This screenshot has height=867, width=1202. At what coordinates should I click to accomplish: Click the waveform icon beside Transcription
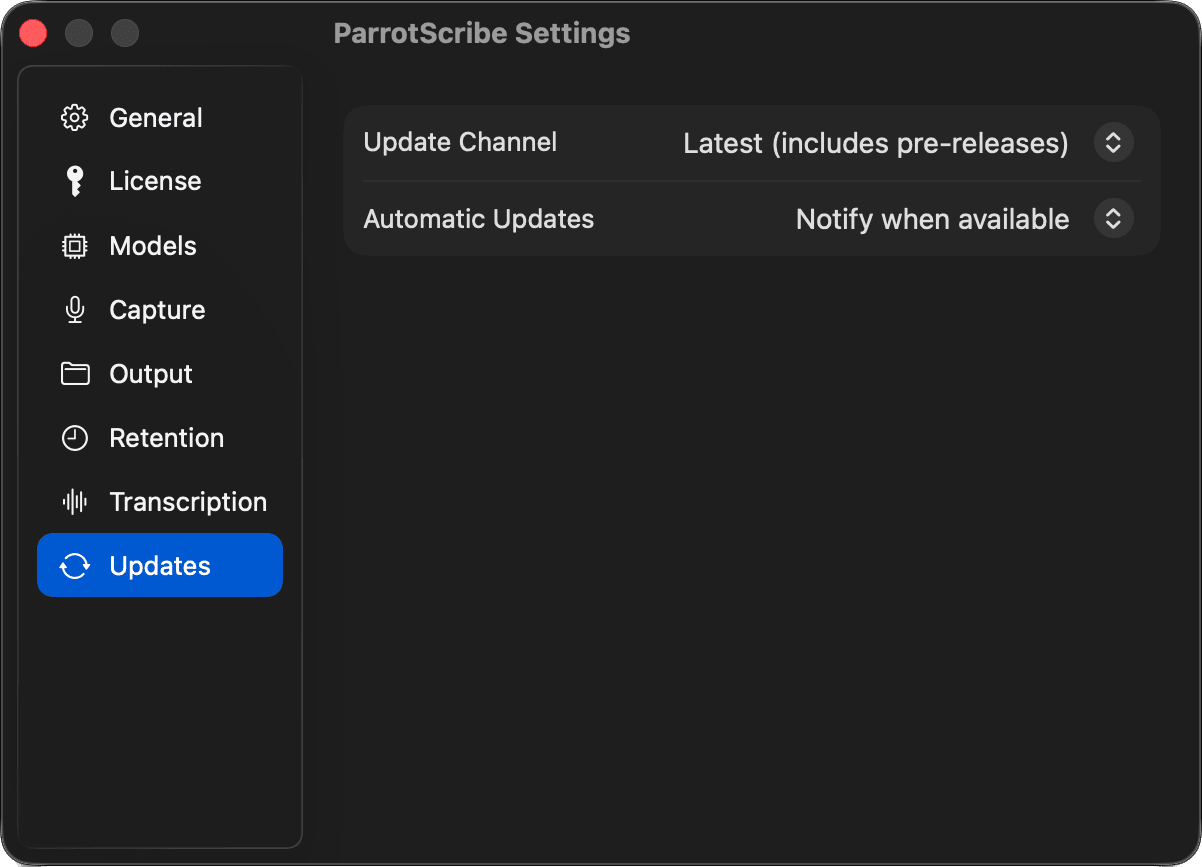click(x=75, y=502)
